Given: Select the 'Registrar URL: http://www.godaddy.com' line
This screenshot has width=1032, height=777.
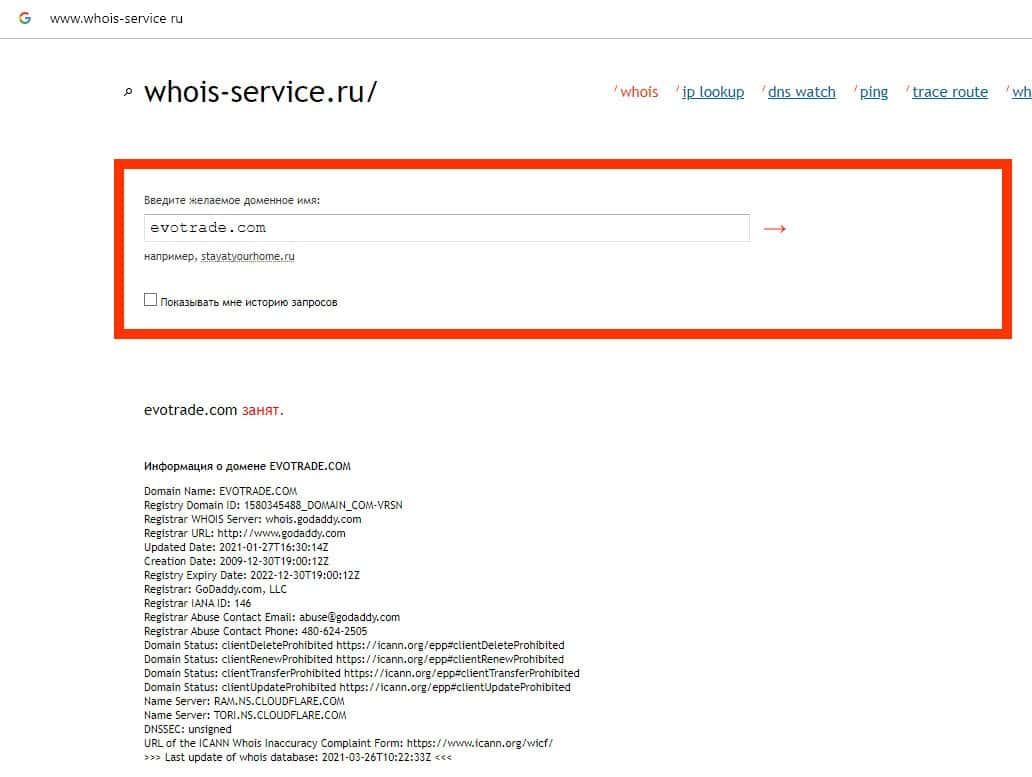Looking at the screenshot, I should coord(245,533).
